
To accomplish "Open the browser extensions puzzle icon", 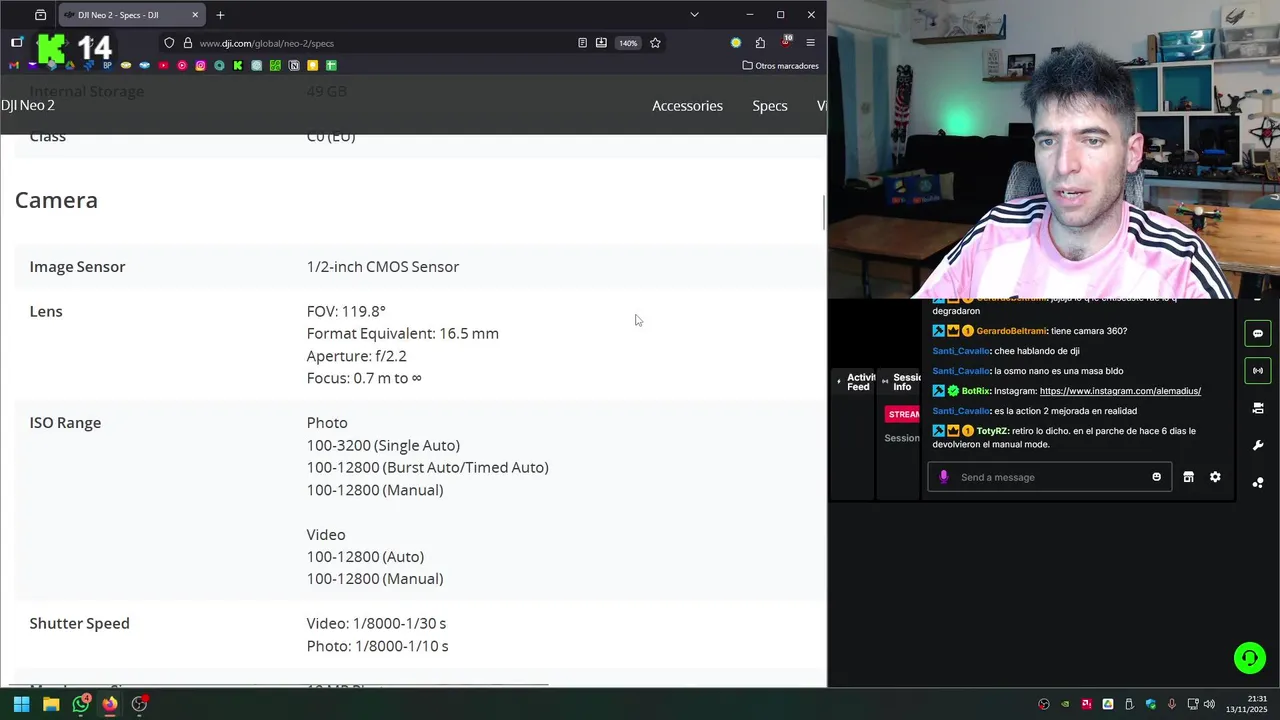I will (760, 43).
